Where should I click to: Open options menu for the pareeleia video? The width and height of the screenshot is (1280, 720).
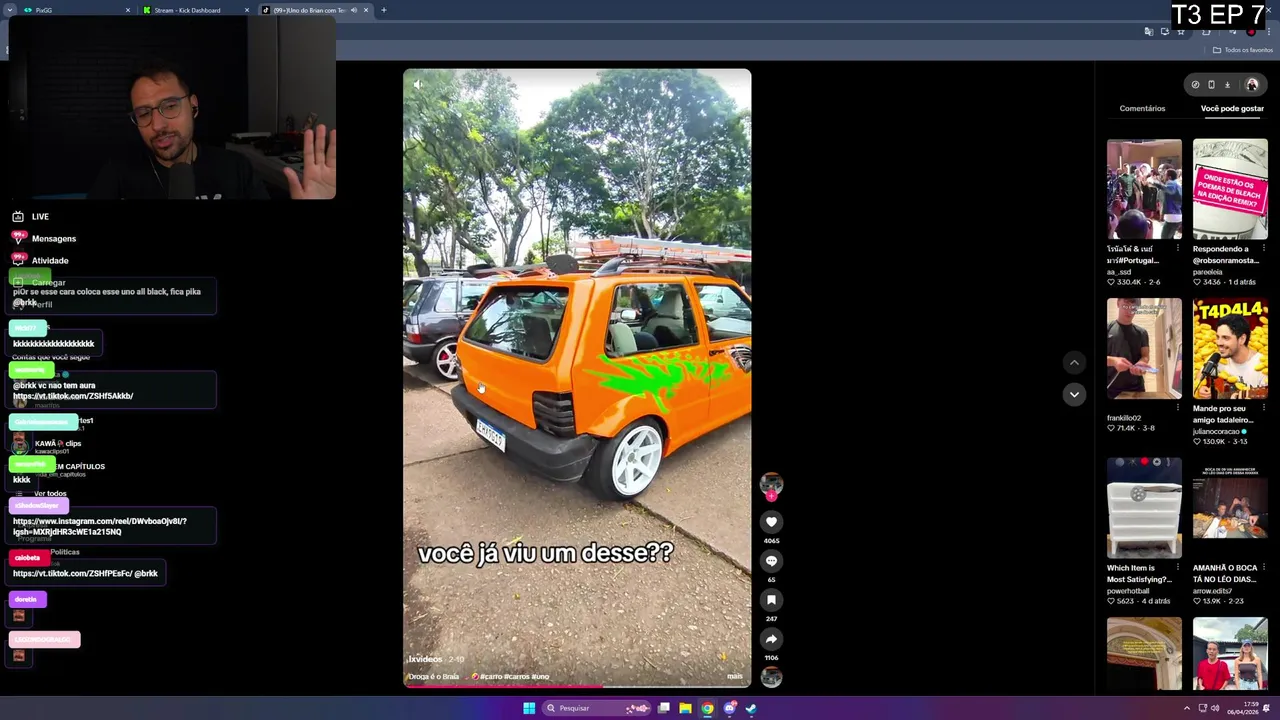tap(1264, 248)
